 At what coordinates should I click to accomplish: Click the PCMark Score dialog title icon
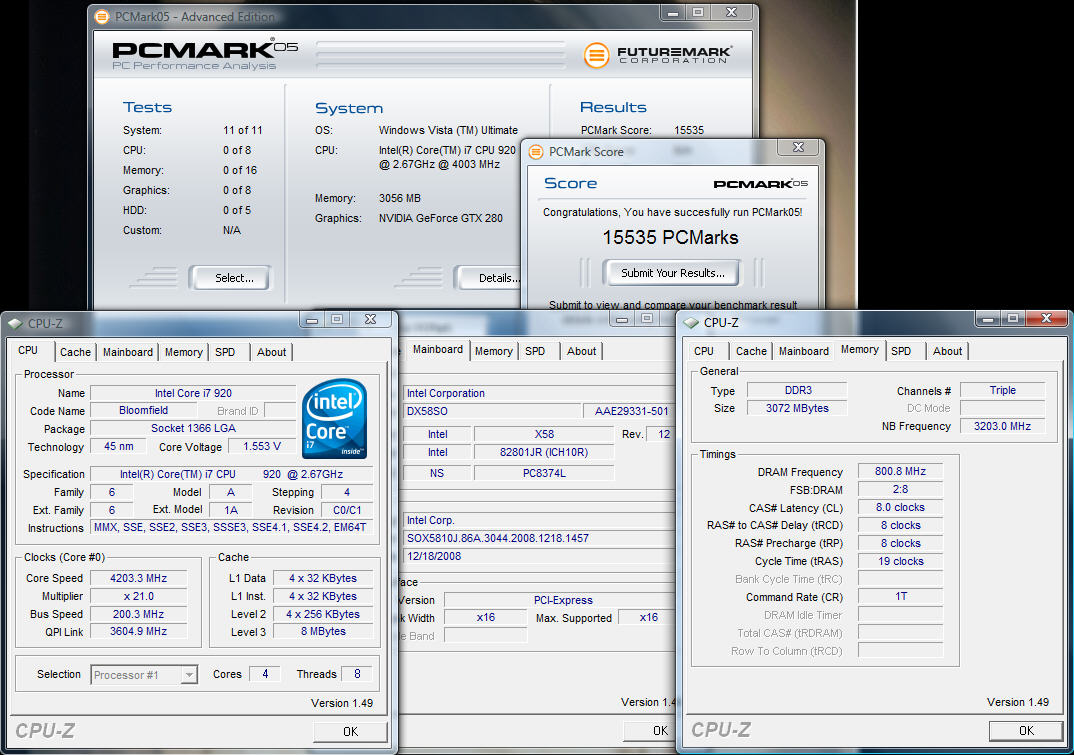(536, 151)
